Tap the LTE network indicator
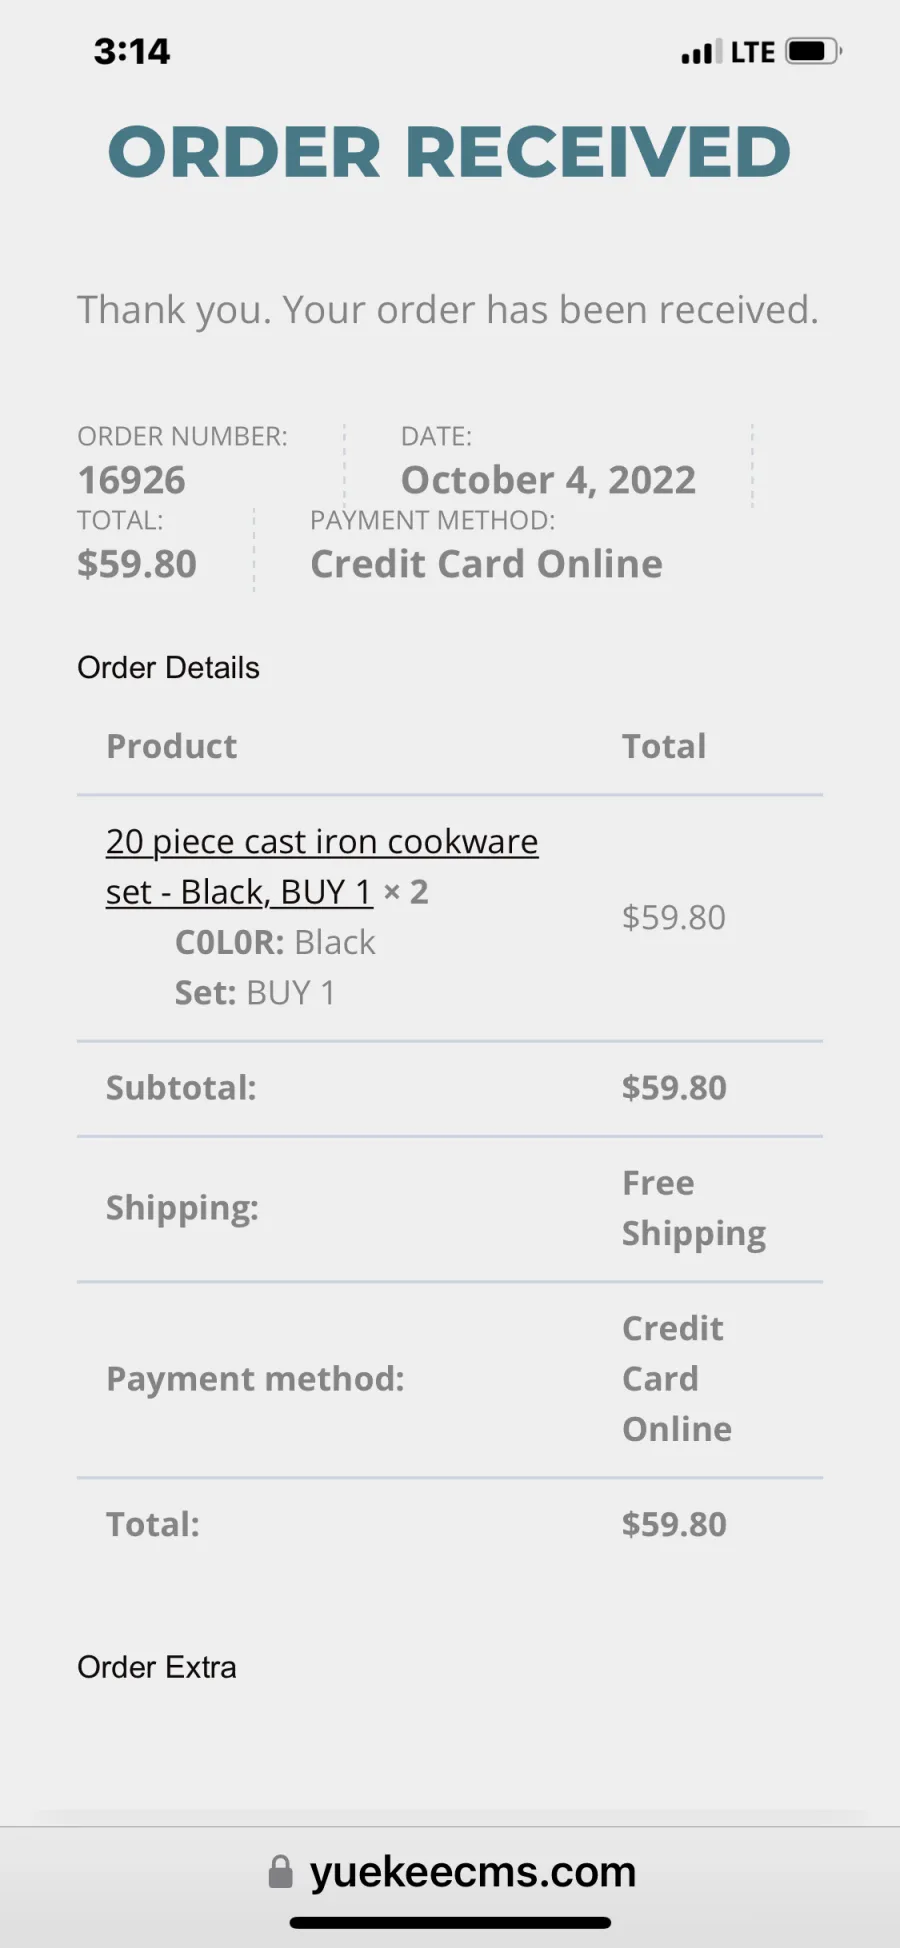The width and height of the screenshot is (900, 1948). point(753,52)
